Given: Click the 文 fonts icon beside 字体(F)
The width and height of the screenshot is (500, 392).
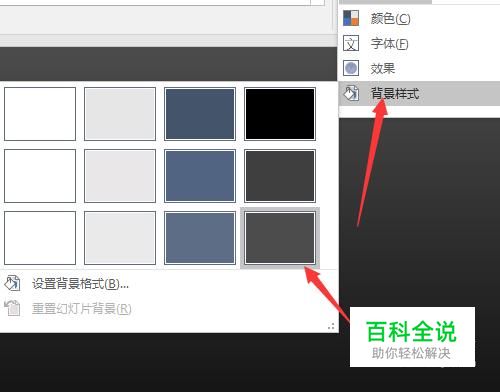Looking at the screenshot, I should click(x=351, y=43).
